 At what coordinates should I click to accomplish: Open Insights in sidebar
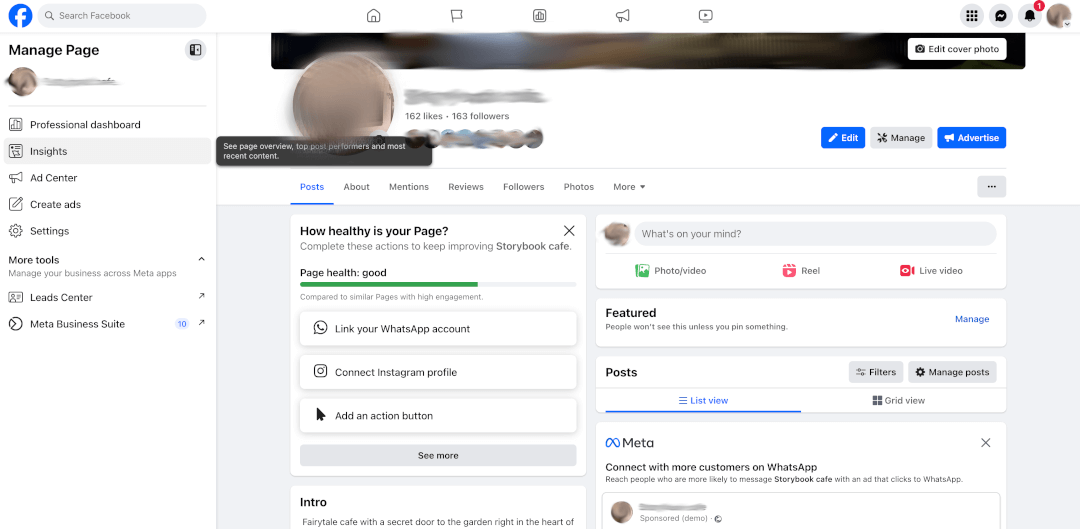[107, 151]
